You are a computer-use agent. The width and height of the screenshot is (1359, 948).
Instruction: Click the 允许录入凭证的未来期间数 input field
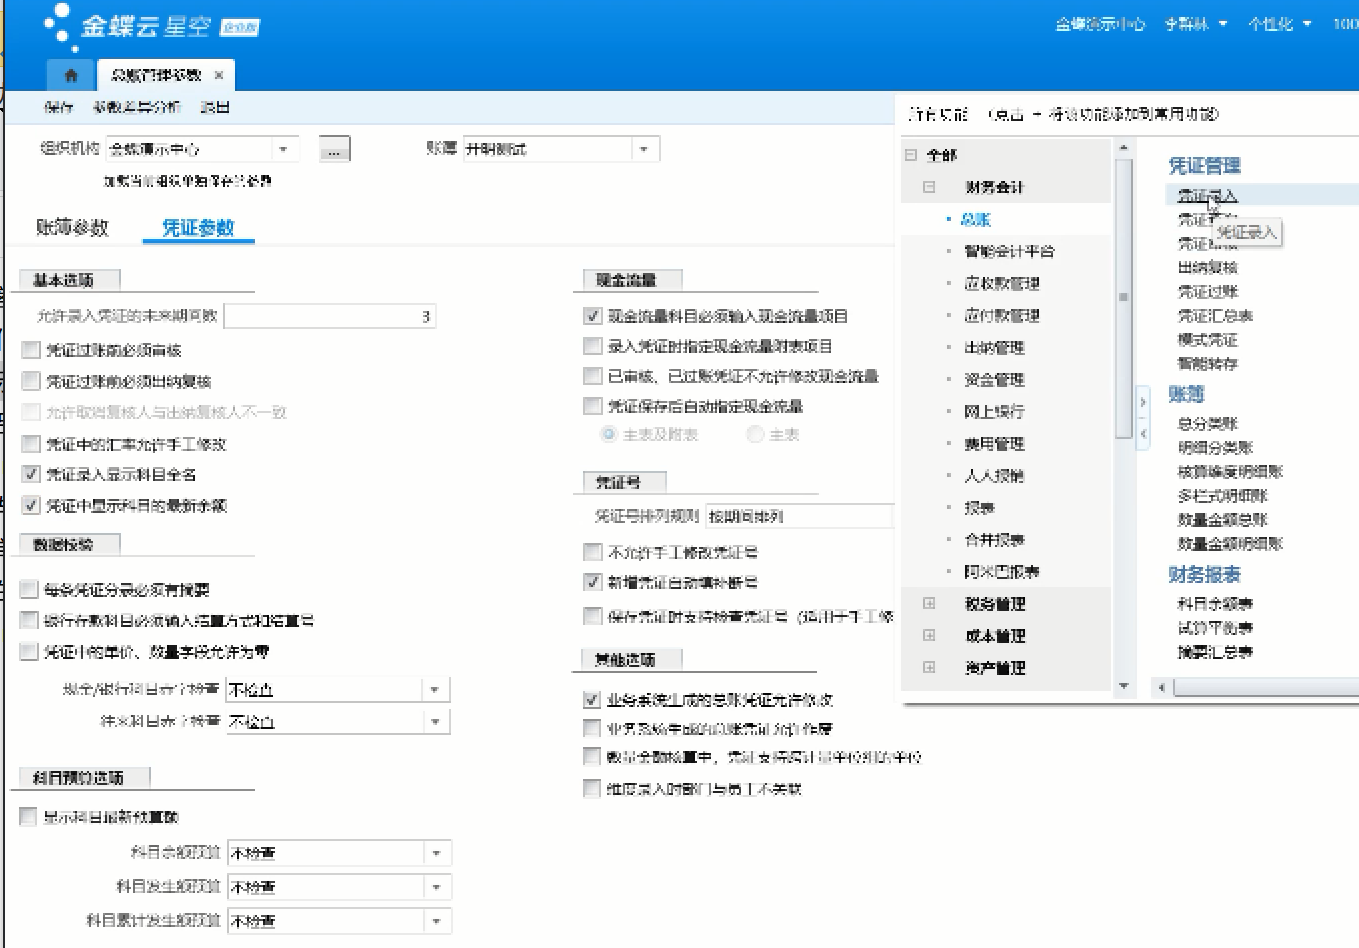(329, 316)
